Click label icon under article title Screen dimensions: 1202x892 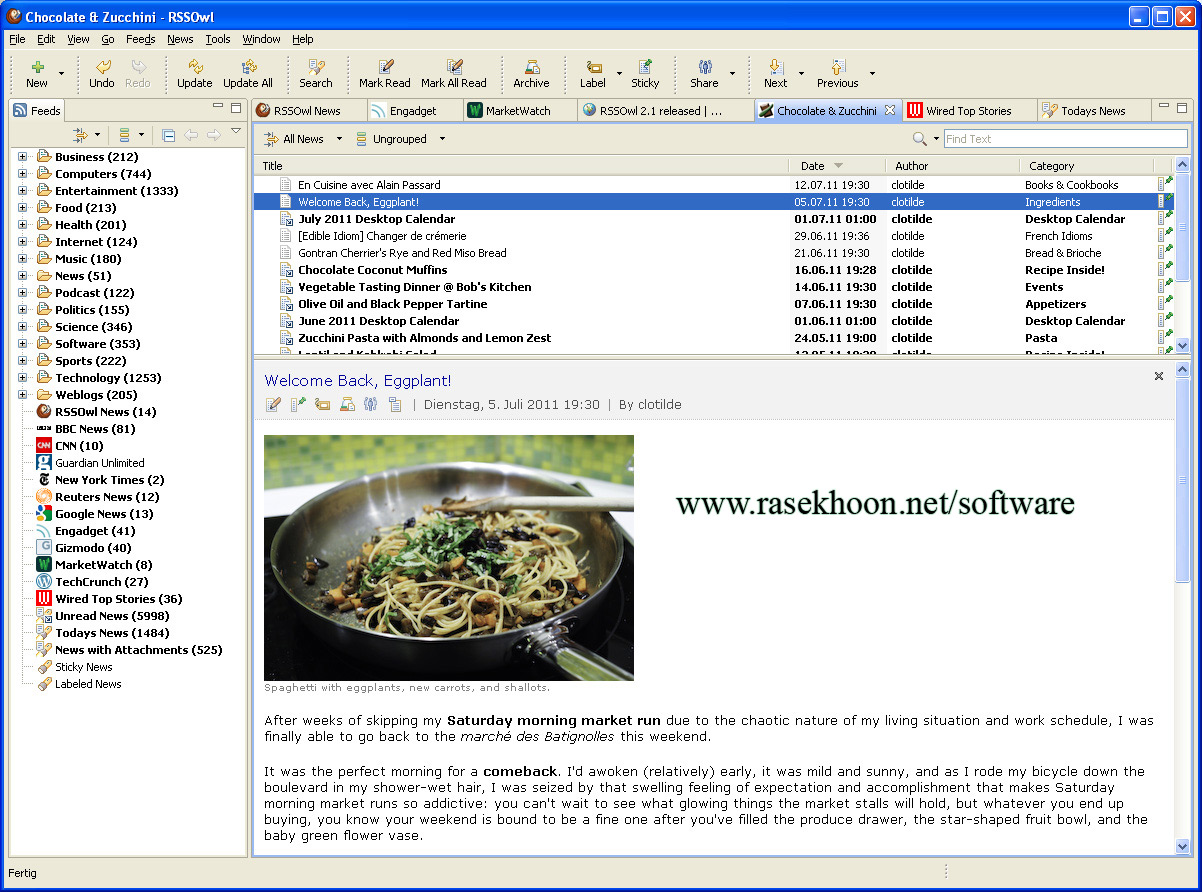coord(322,405)
